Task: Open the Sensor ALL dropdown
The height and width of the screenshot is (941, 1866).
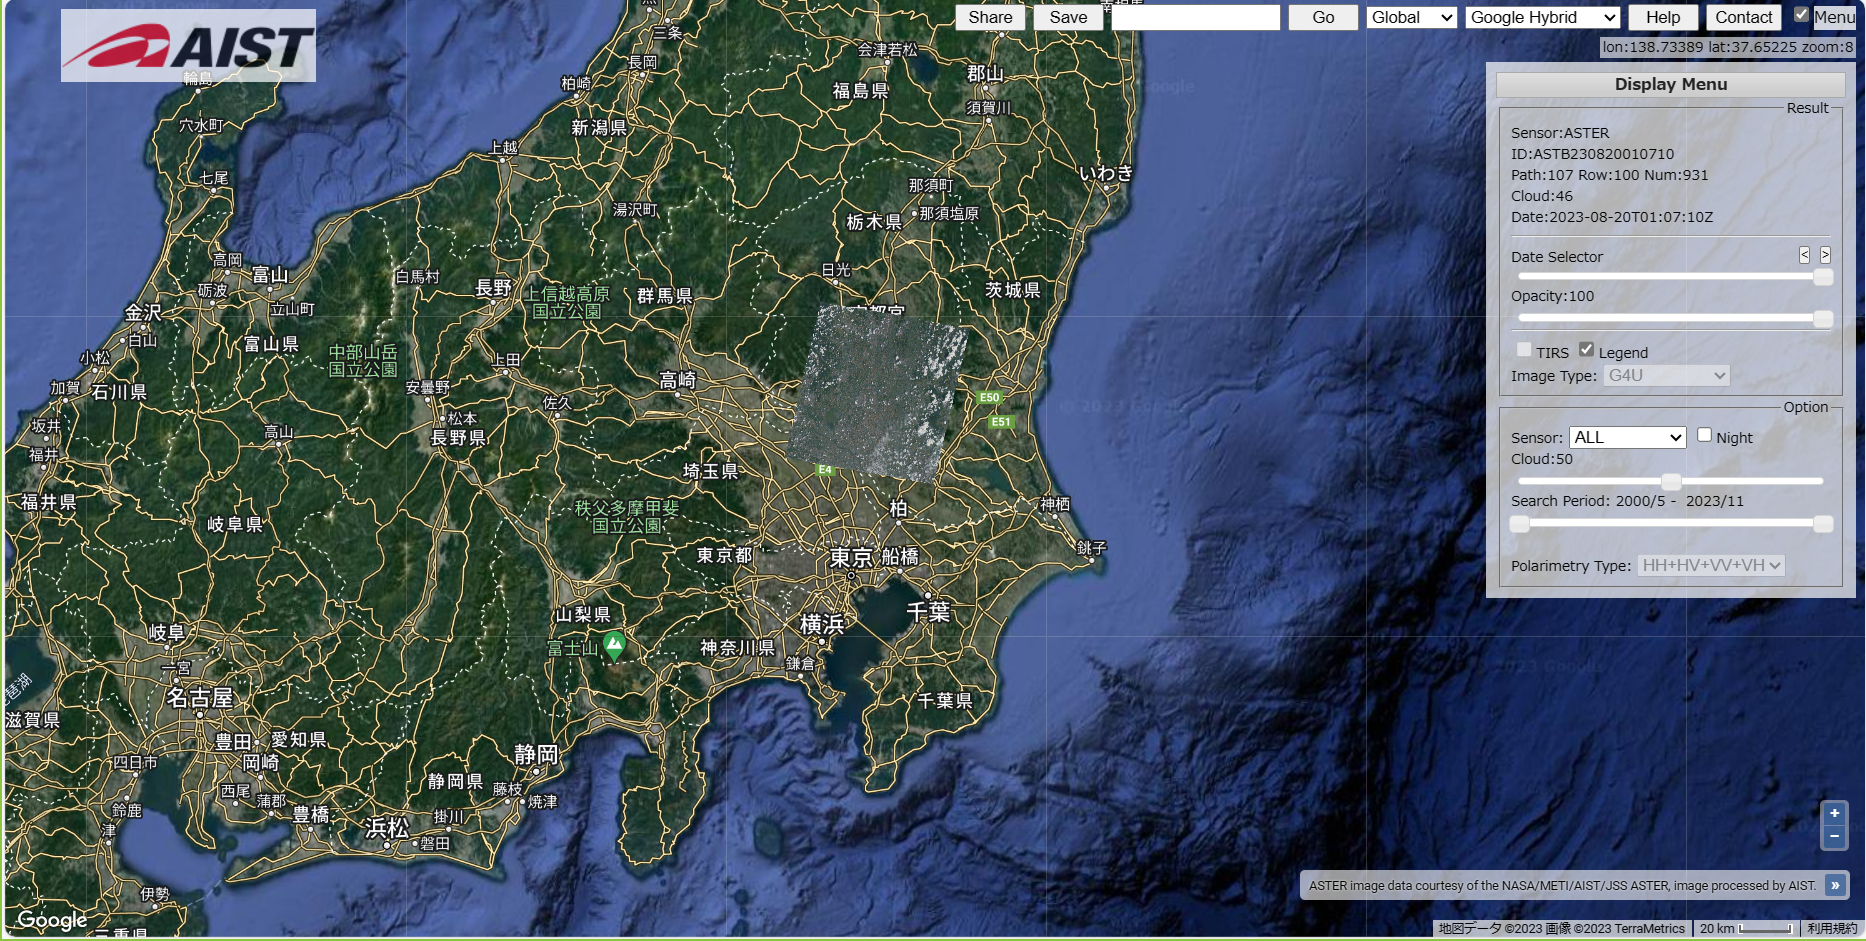Action: pyautogui.click(x=1626, y=437)
